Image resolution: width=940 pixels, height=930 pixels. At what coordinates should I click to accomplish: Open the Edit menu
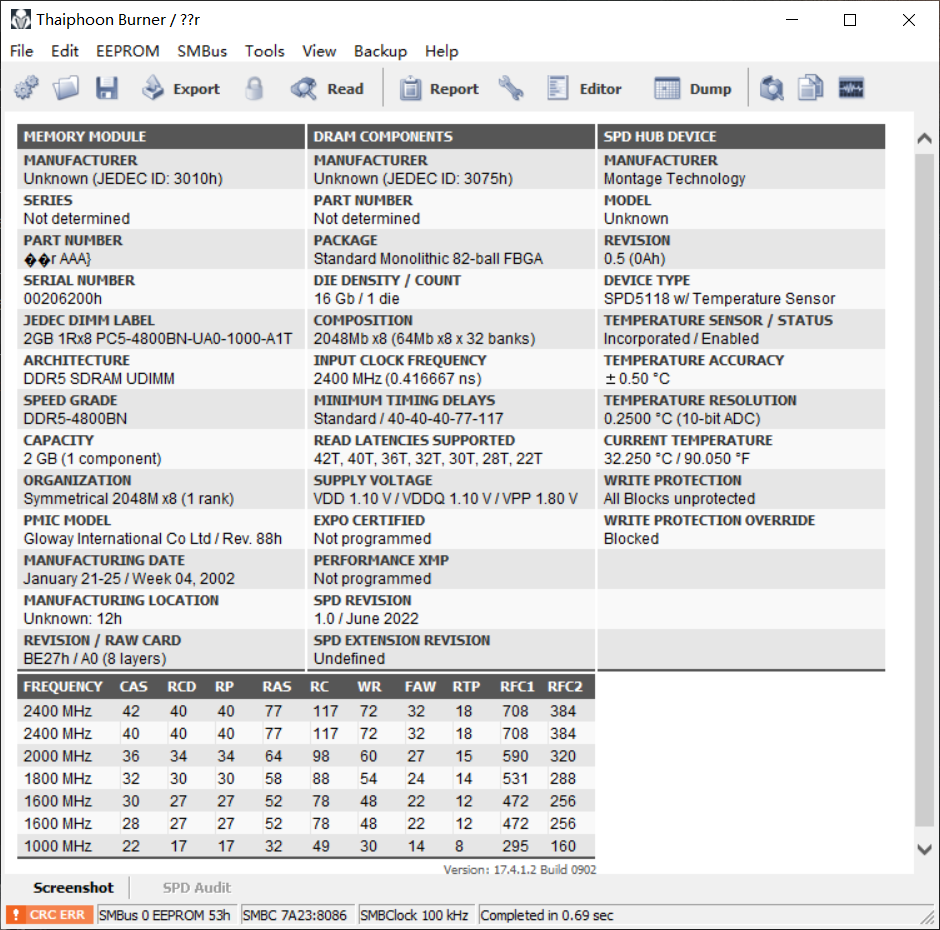[65, 51]
